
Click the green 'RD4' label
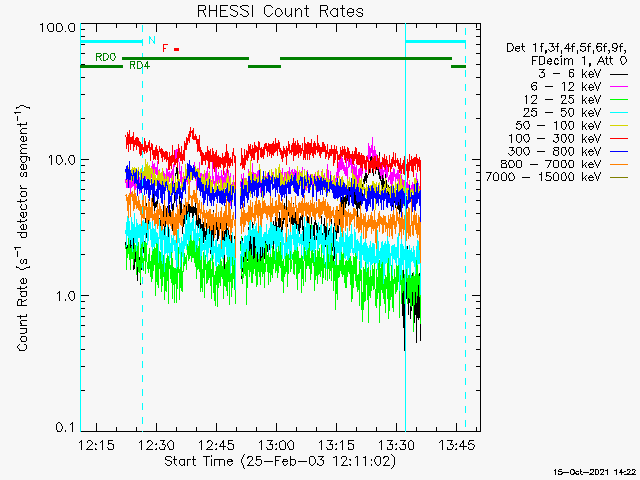(139, 65)
